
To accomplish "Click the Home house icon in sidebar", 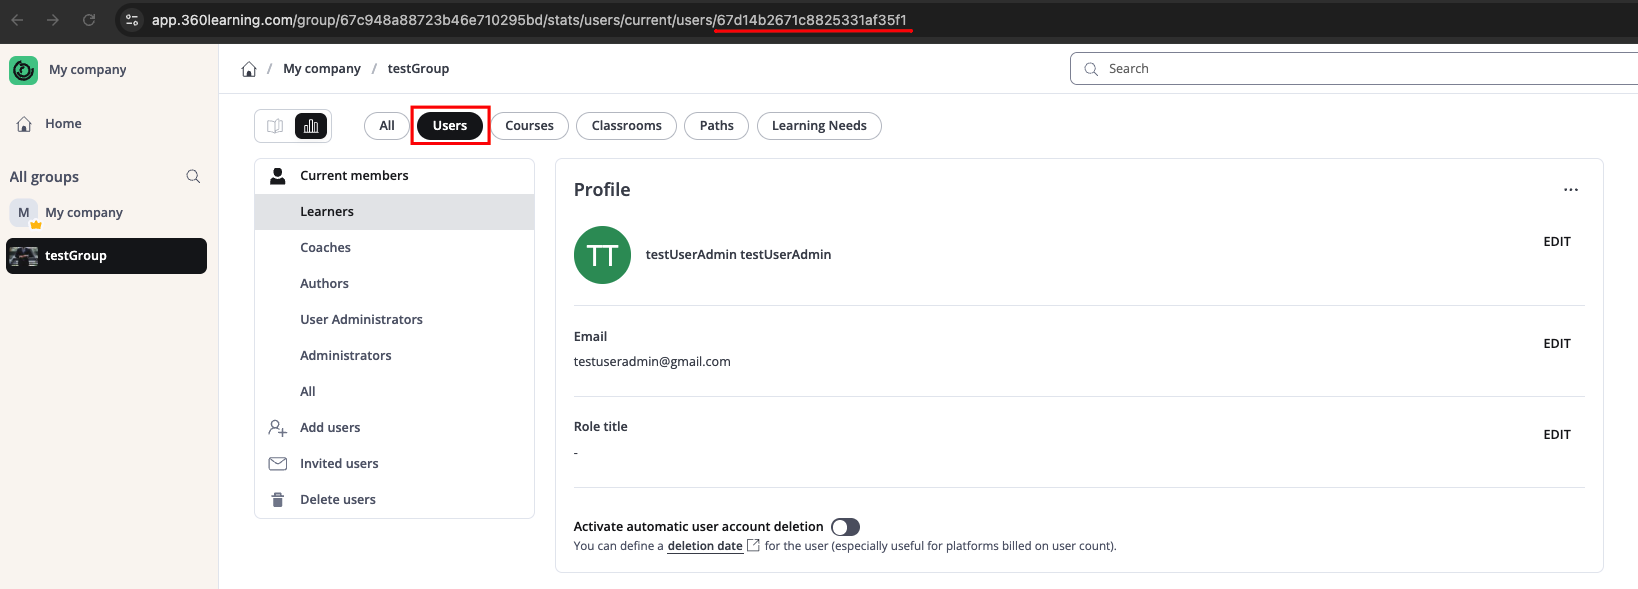I will 24,124.
